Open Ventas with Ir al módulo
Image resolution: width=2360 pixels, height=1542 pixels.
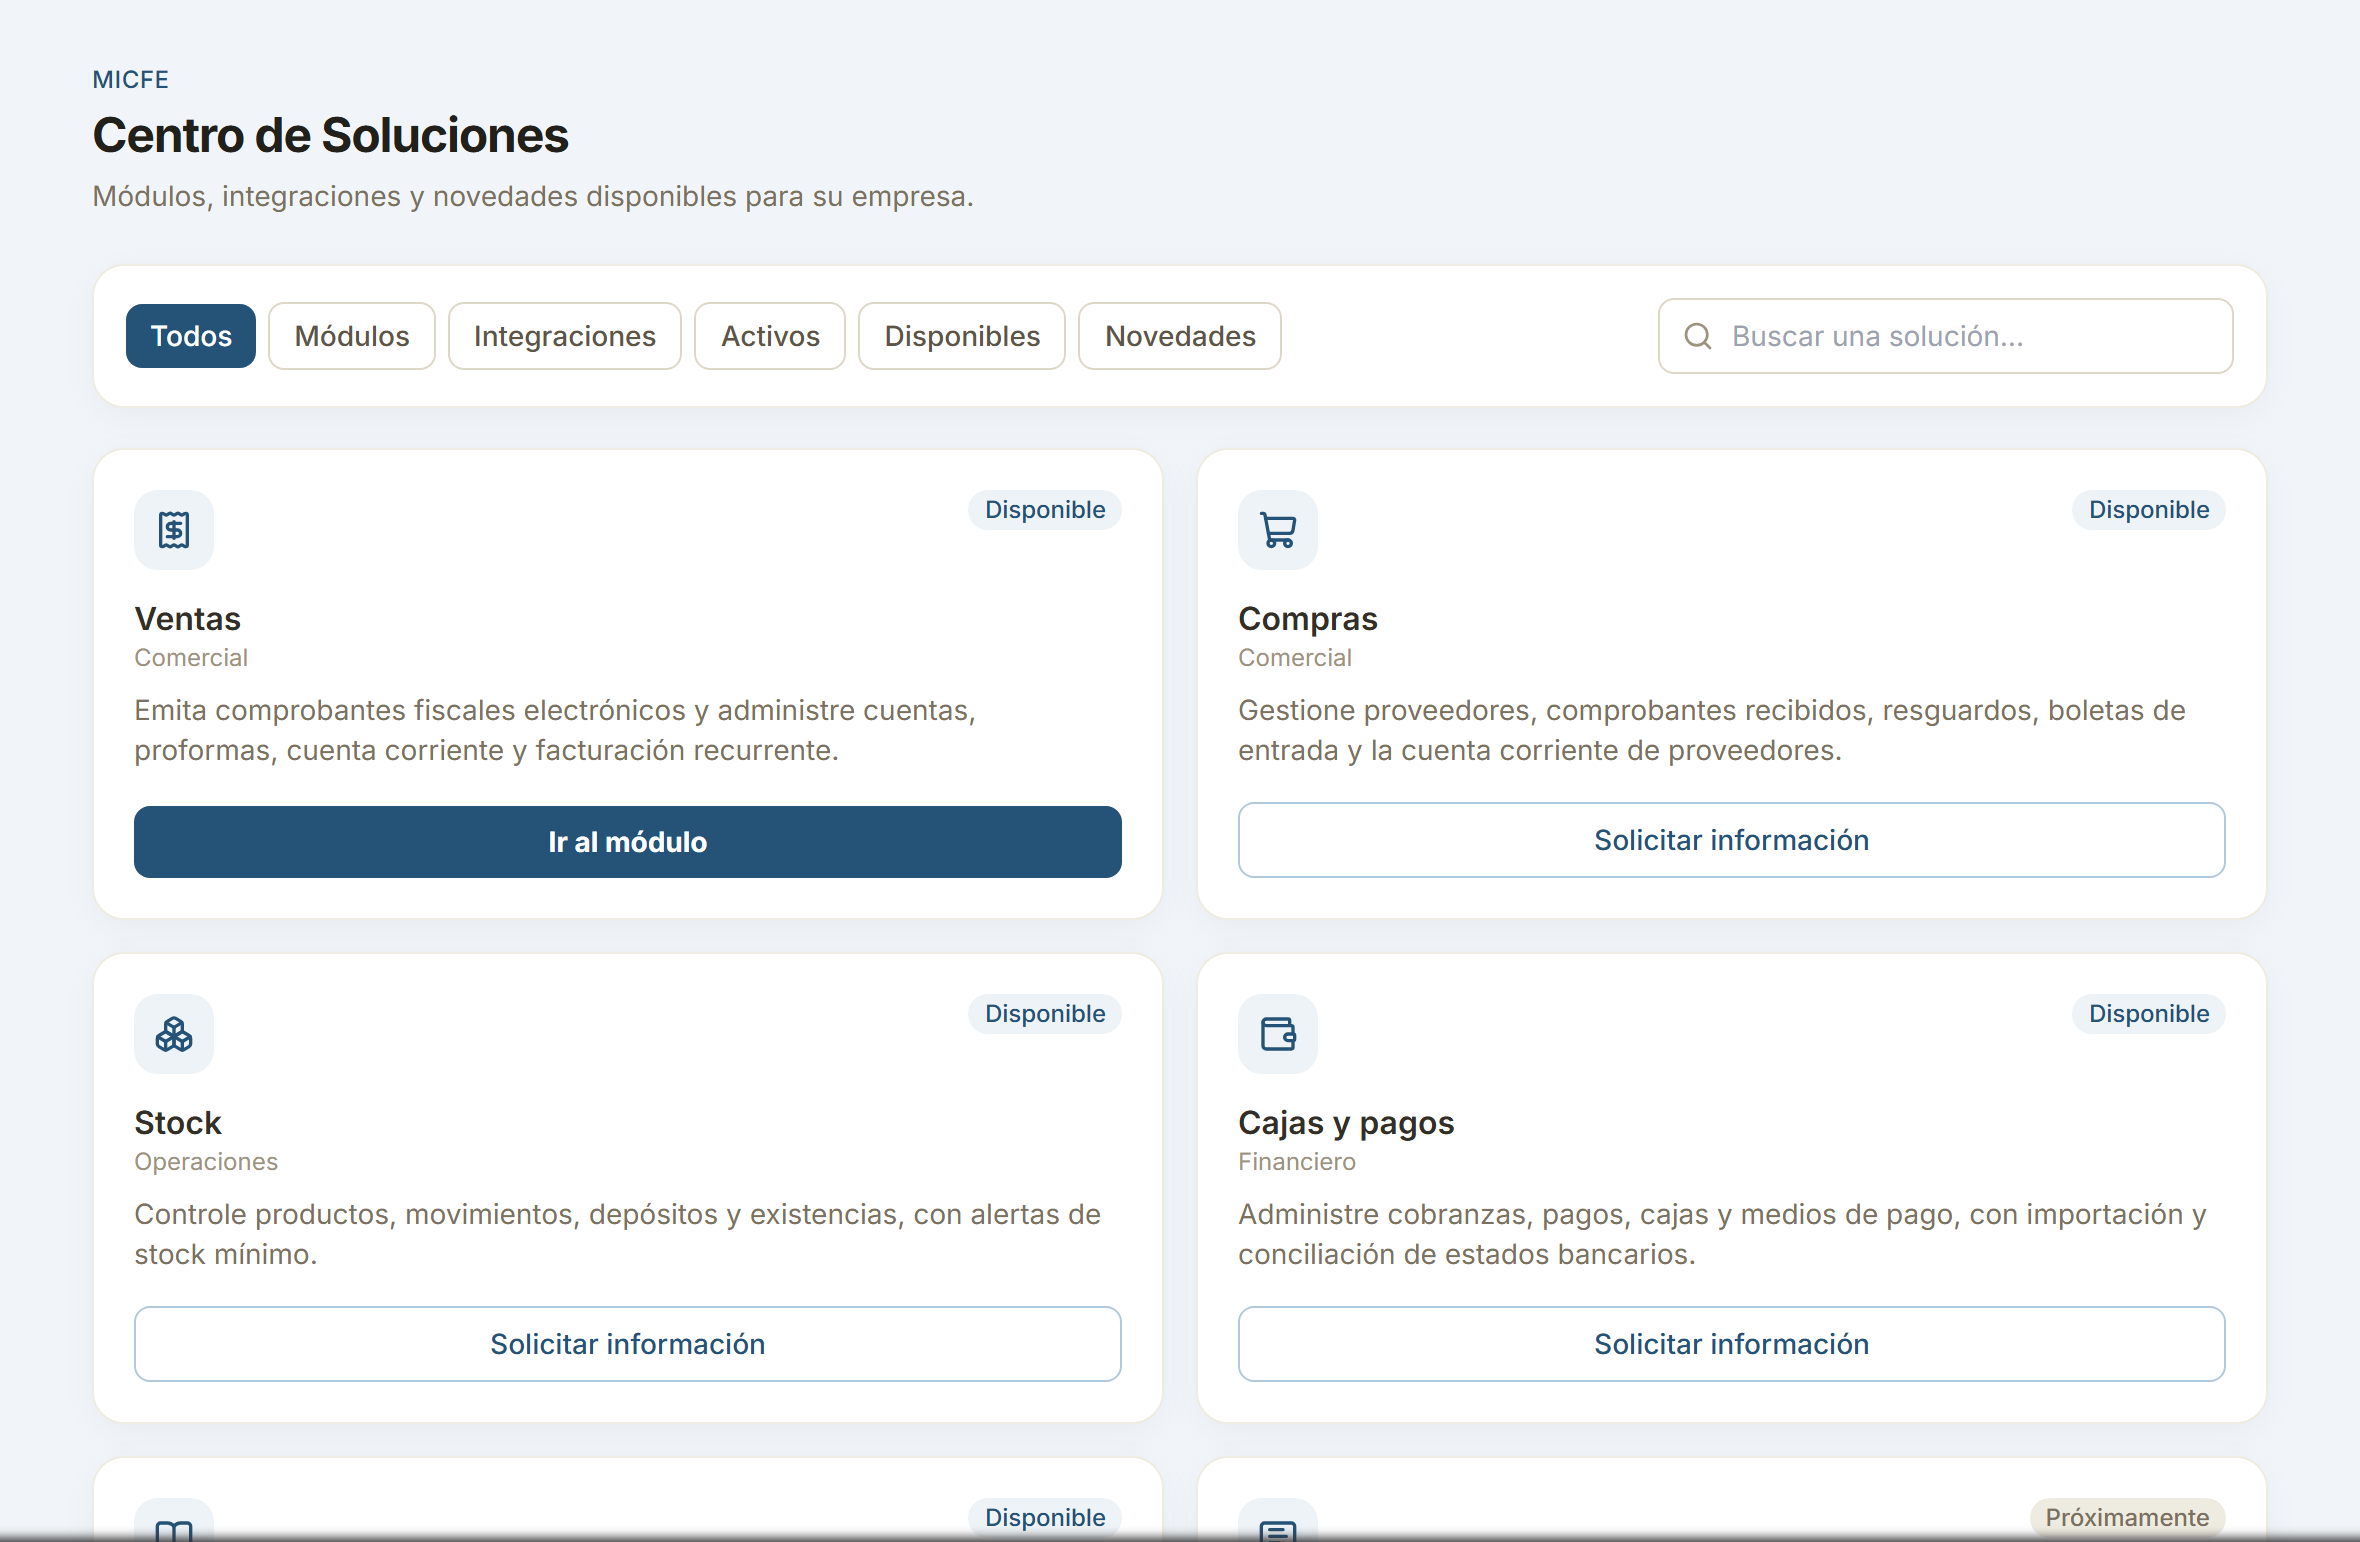coord(628,842)
